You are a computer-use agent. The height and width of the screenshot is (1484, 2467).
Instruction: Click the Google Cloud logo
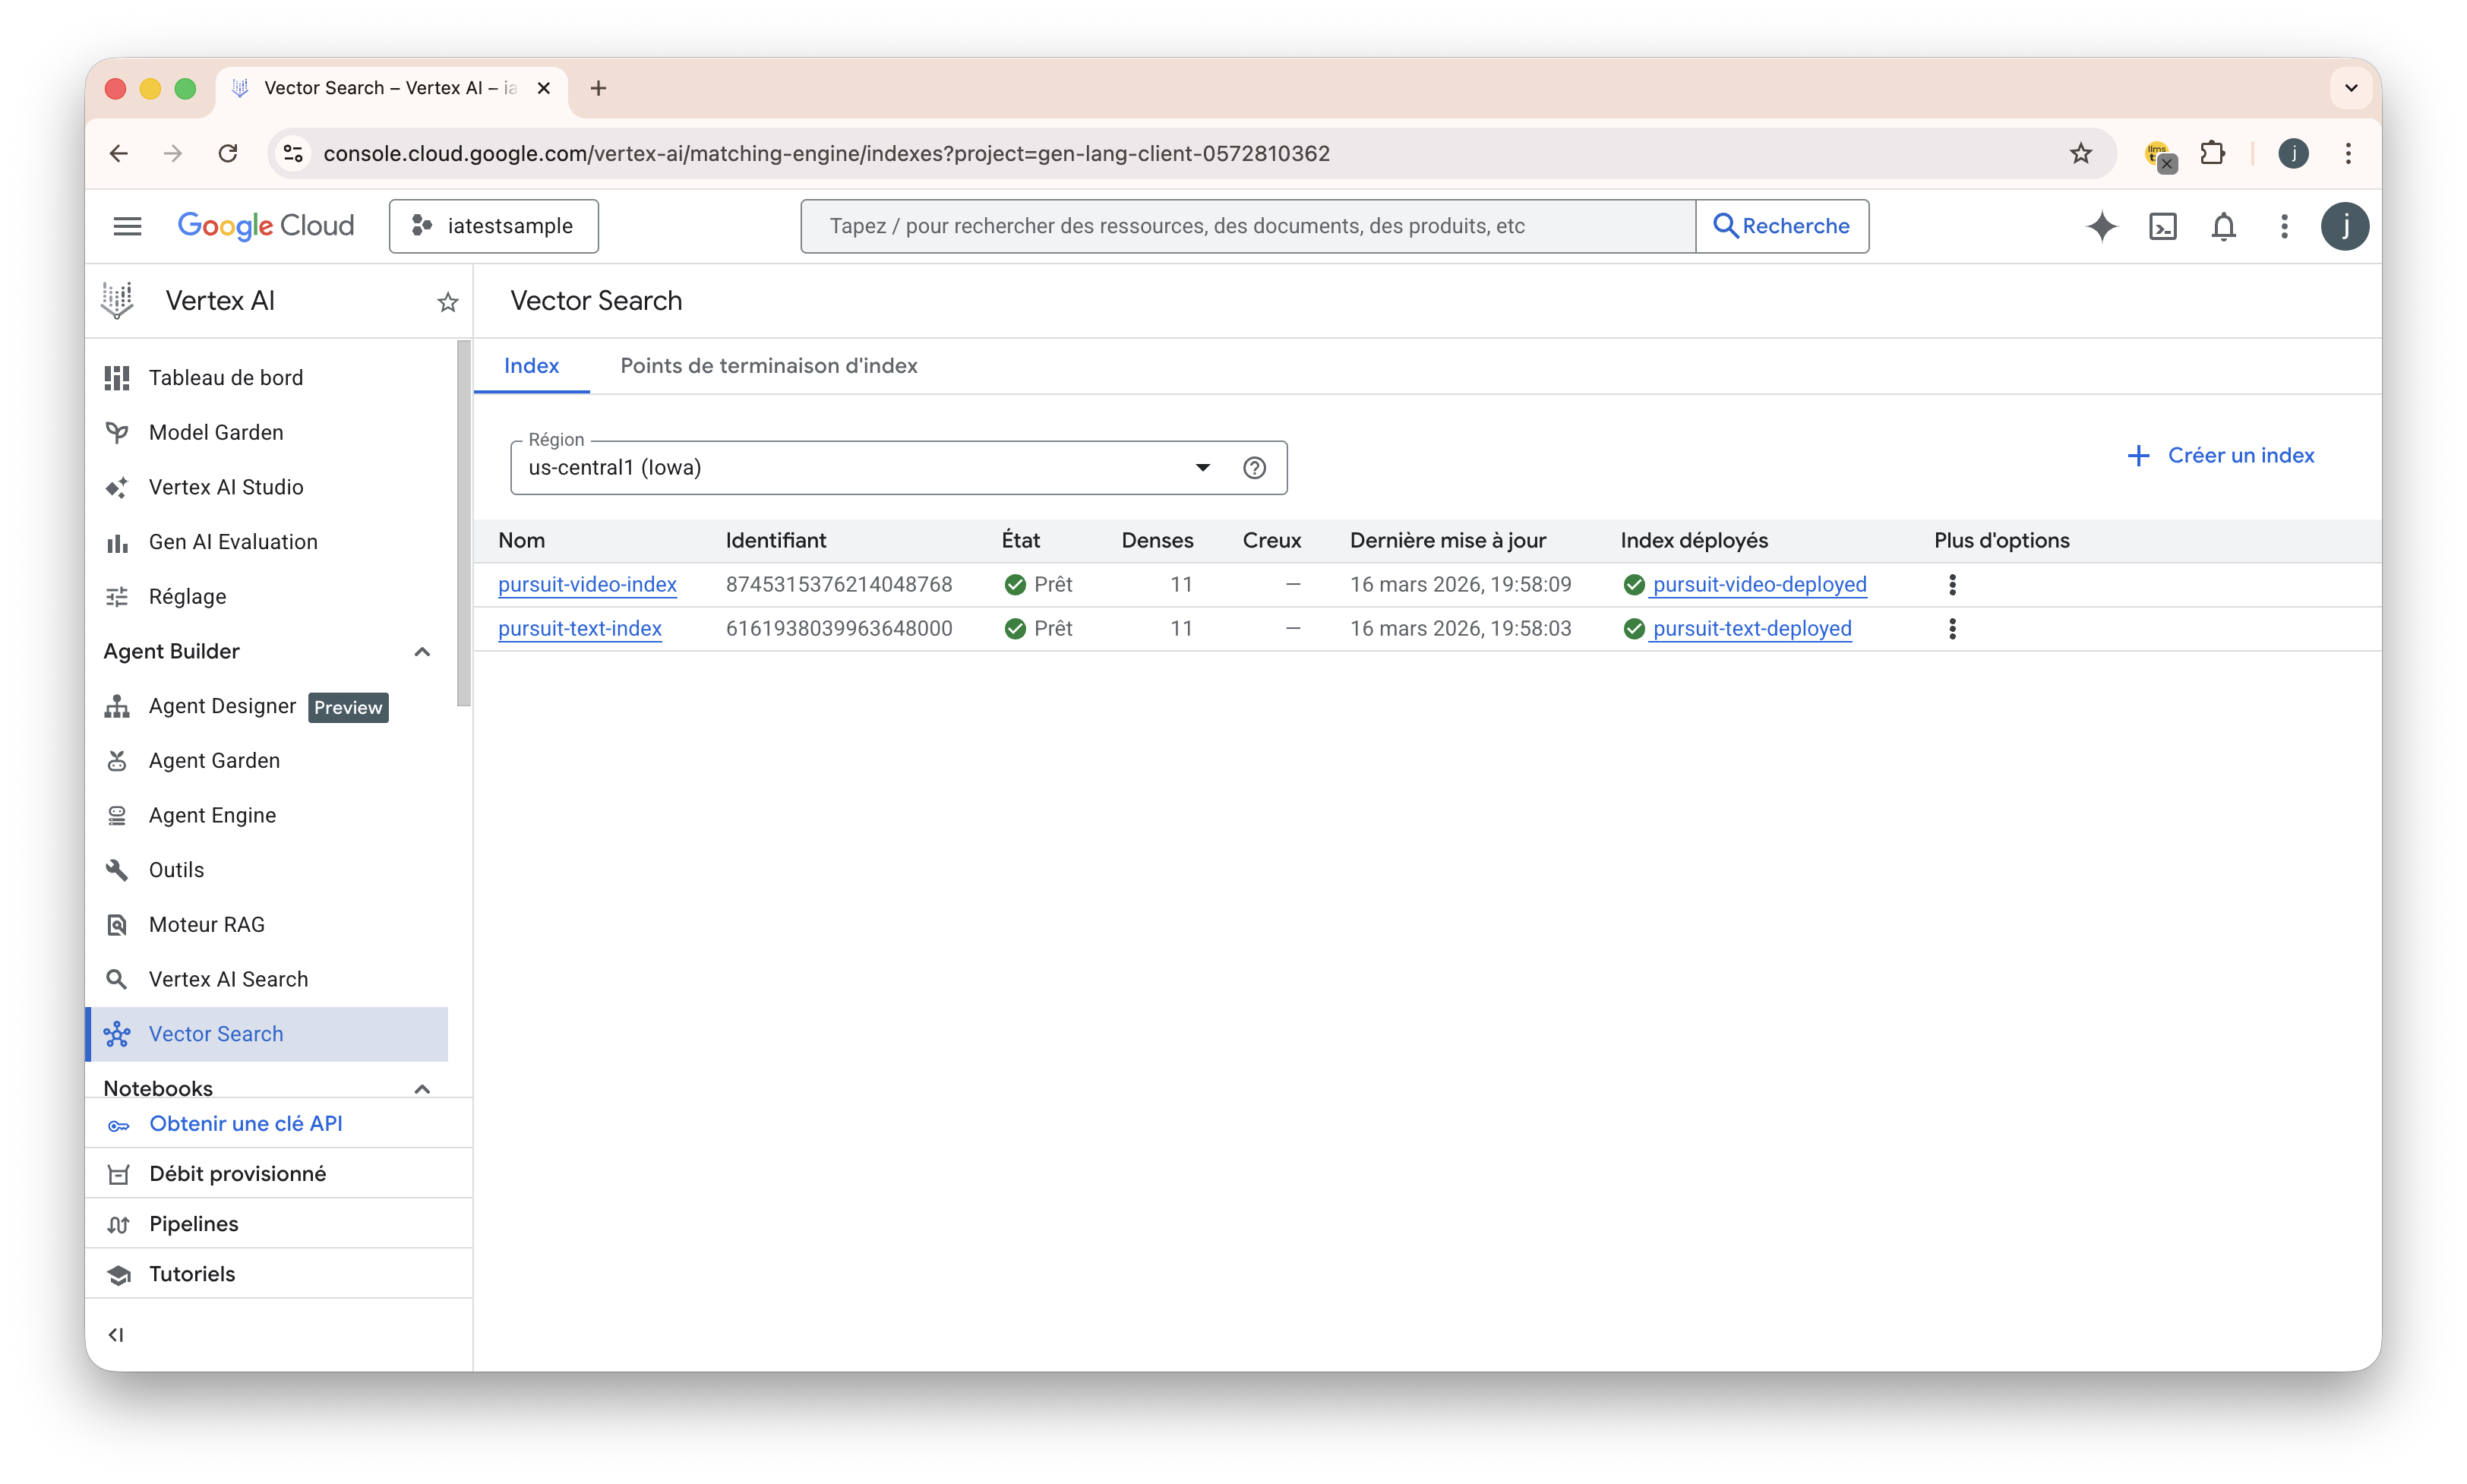point(266,226)
